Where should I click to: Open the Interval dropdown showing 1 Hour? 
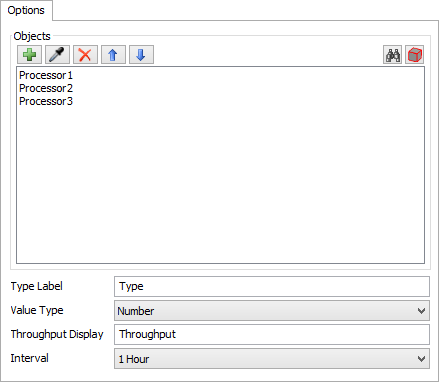point(272,359)
